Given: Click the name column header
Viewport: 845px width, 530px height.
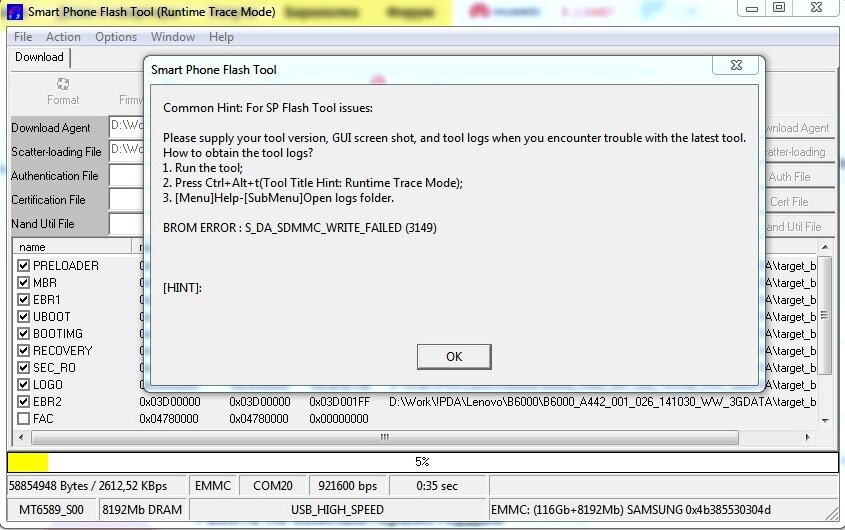Looking at the screenshot, I should tap(72, 247).
